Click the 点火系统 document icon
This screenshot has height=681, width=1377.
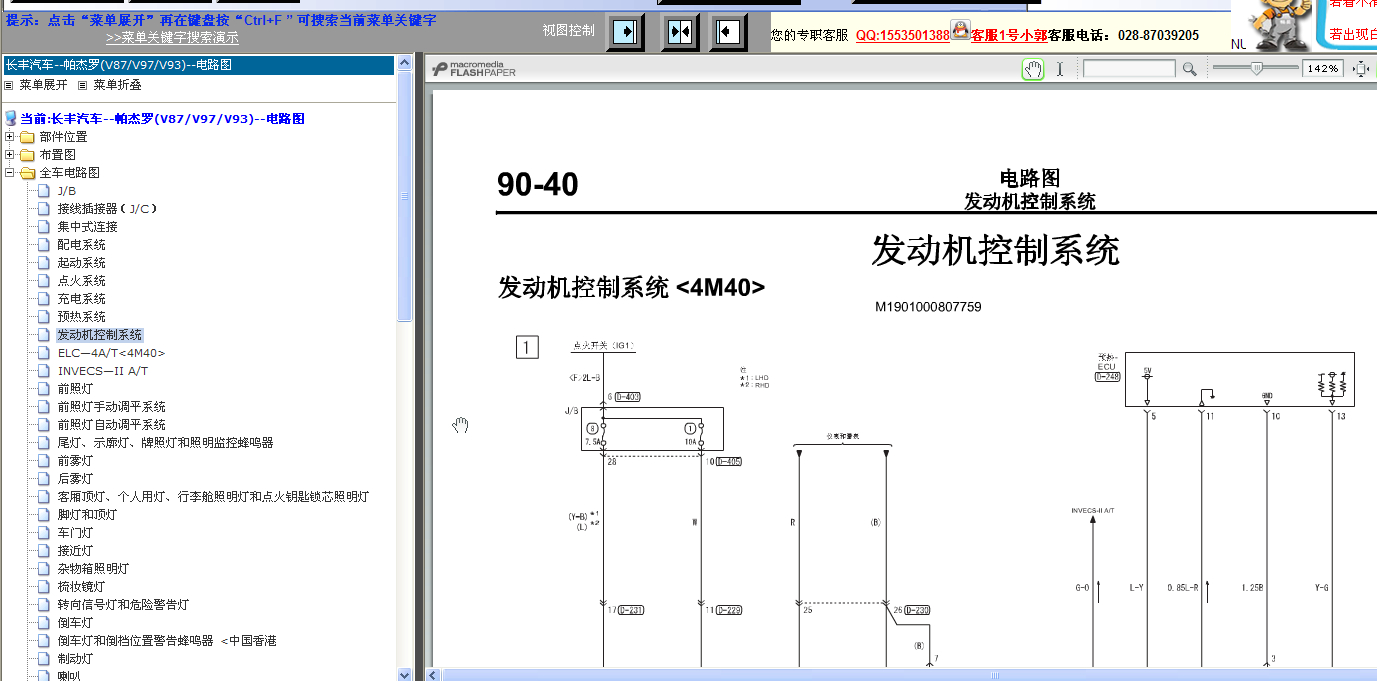coord(43,280)
